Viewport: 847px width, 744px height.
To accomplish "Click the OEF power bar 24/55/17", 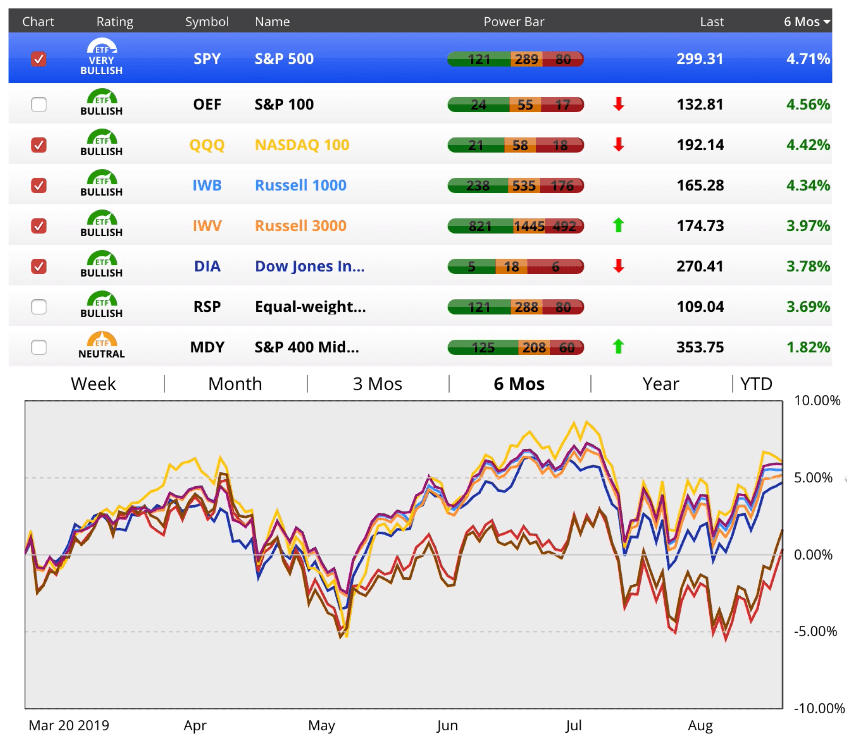I will [516, 104].
